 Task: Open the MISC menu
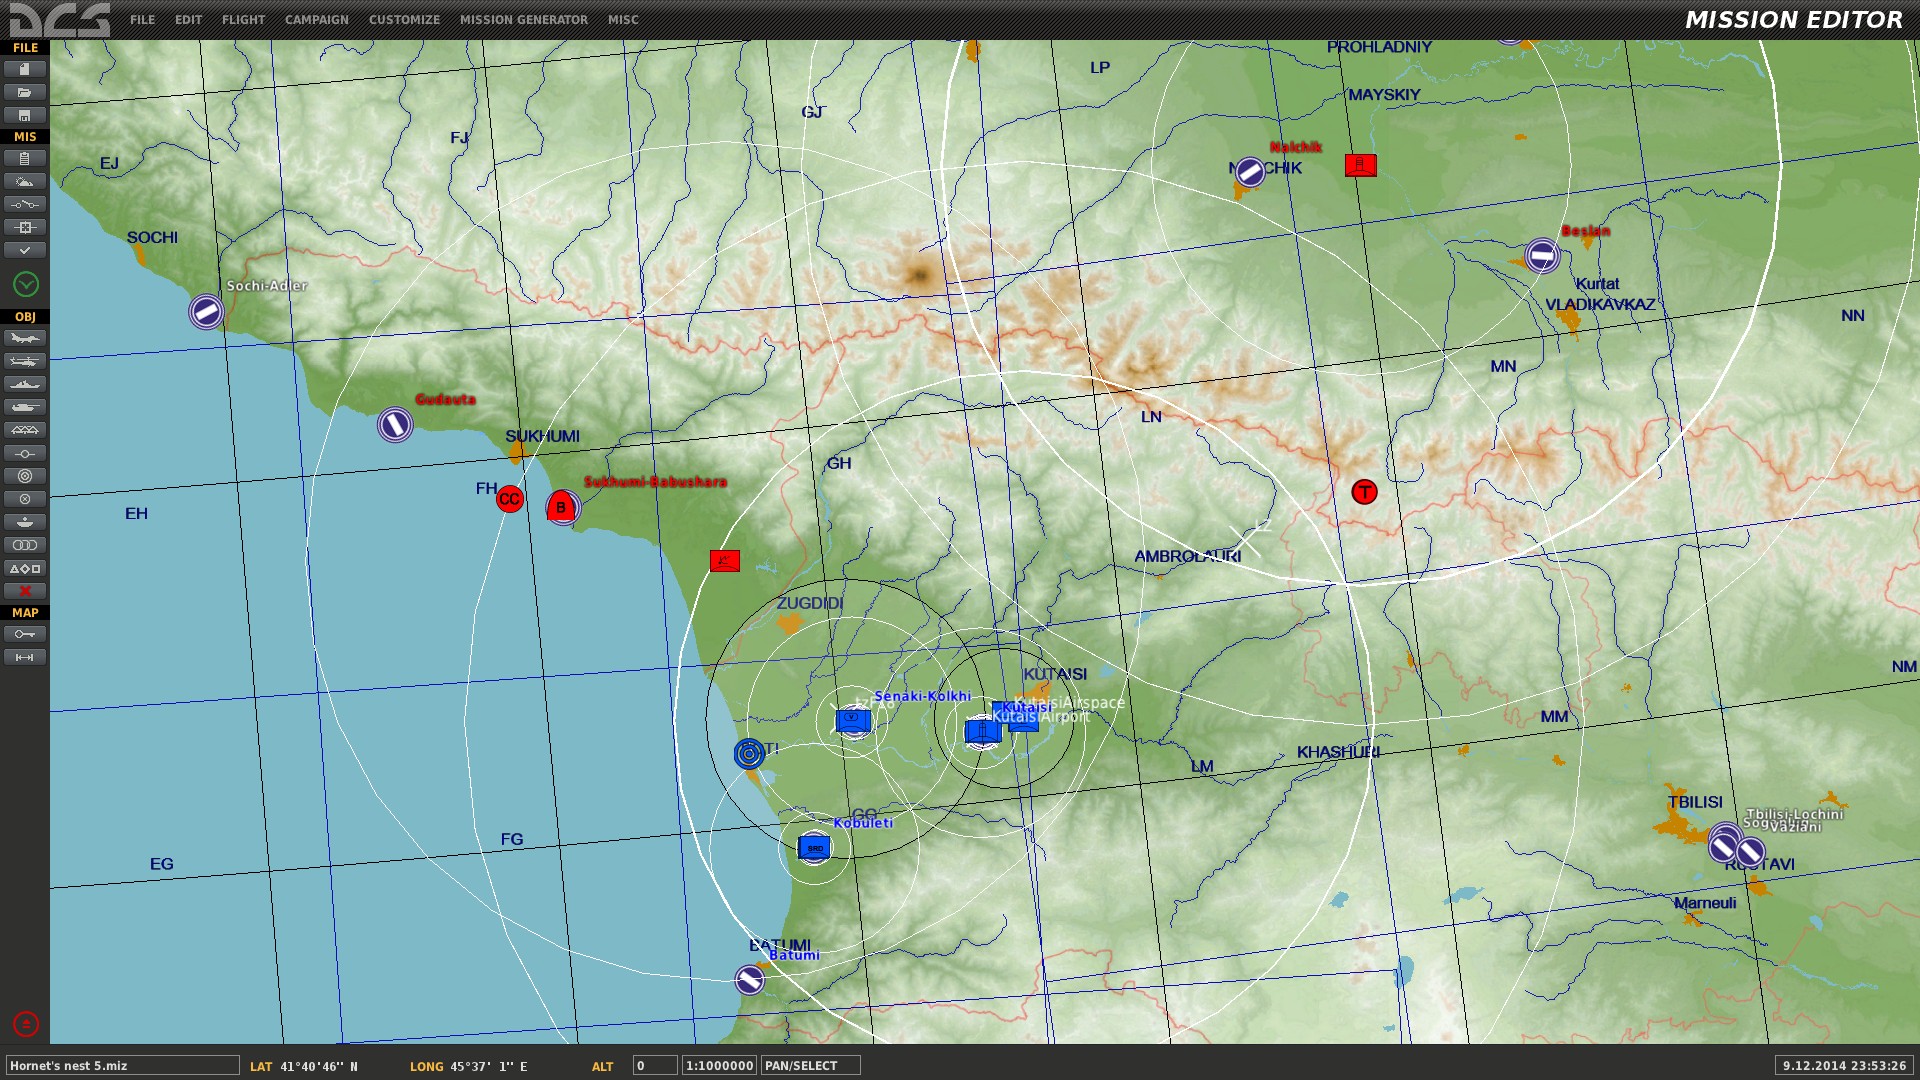[x=623, y=20]
